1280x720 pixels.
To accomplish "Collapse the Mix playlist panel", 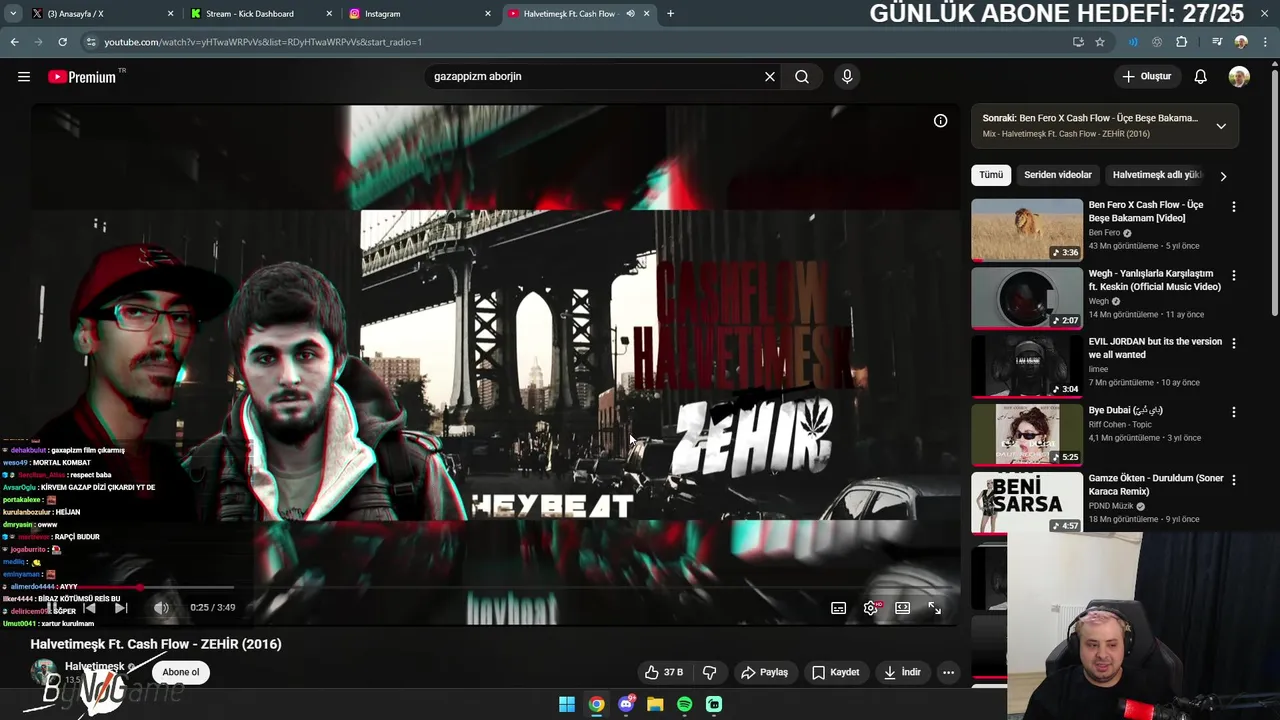I will point(1221,126).
